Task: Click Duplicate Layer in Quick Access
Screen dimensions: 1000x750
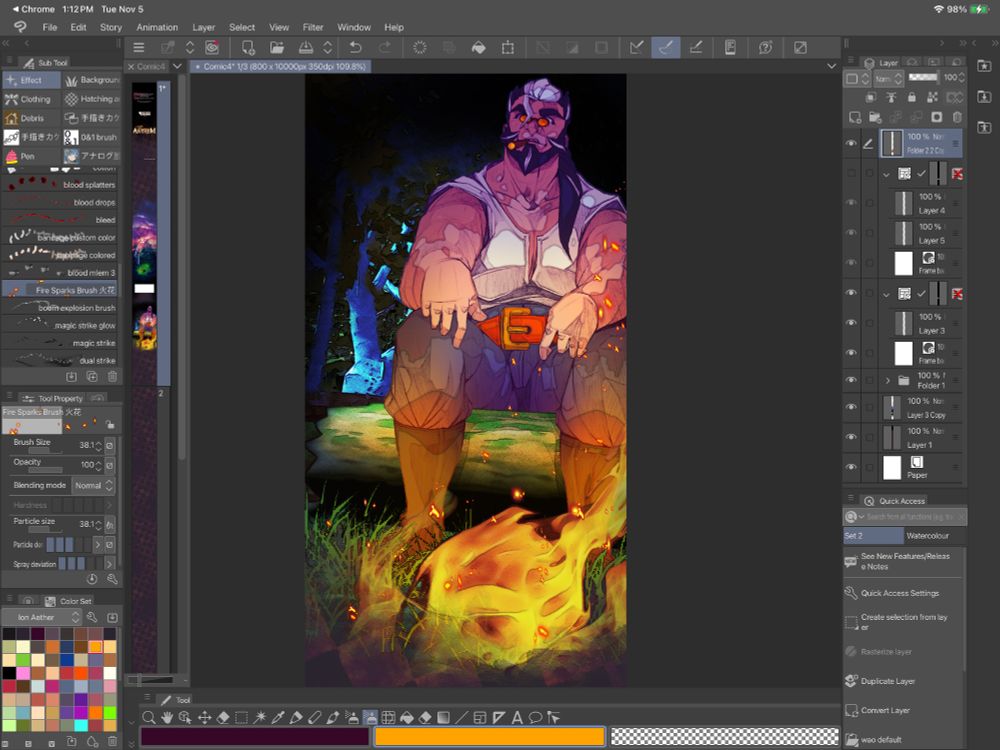Action: [x=888, y=681]
